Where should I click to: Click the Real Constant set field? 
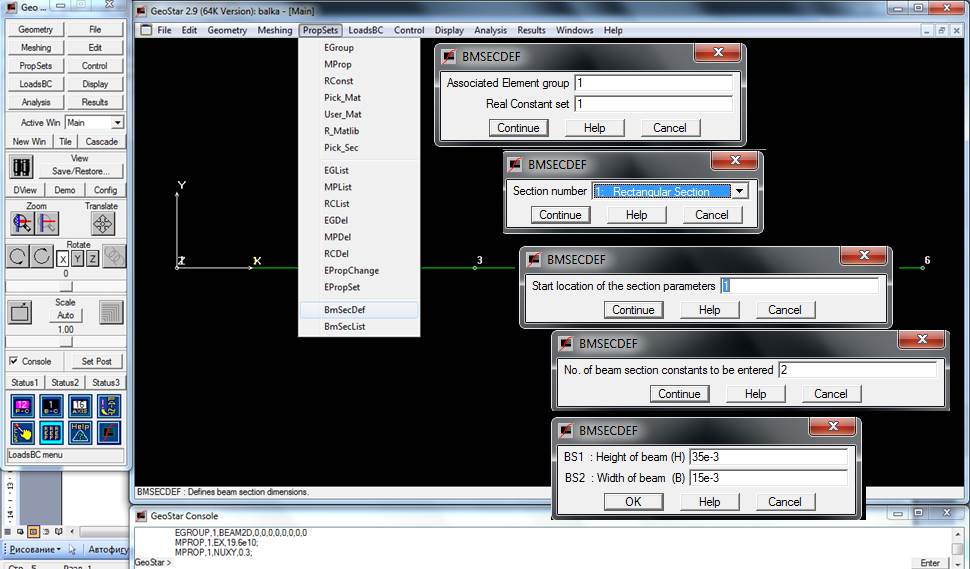(653, 103)
